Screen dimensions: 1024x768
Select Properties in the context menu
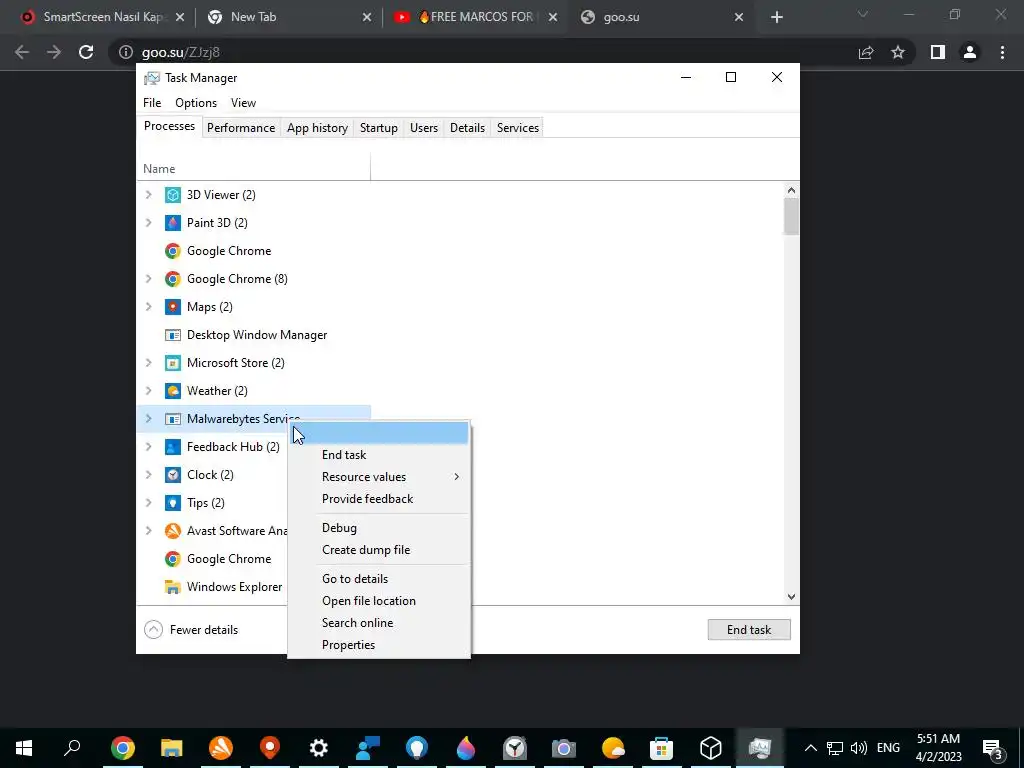[379, 645]
